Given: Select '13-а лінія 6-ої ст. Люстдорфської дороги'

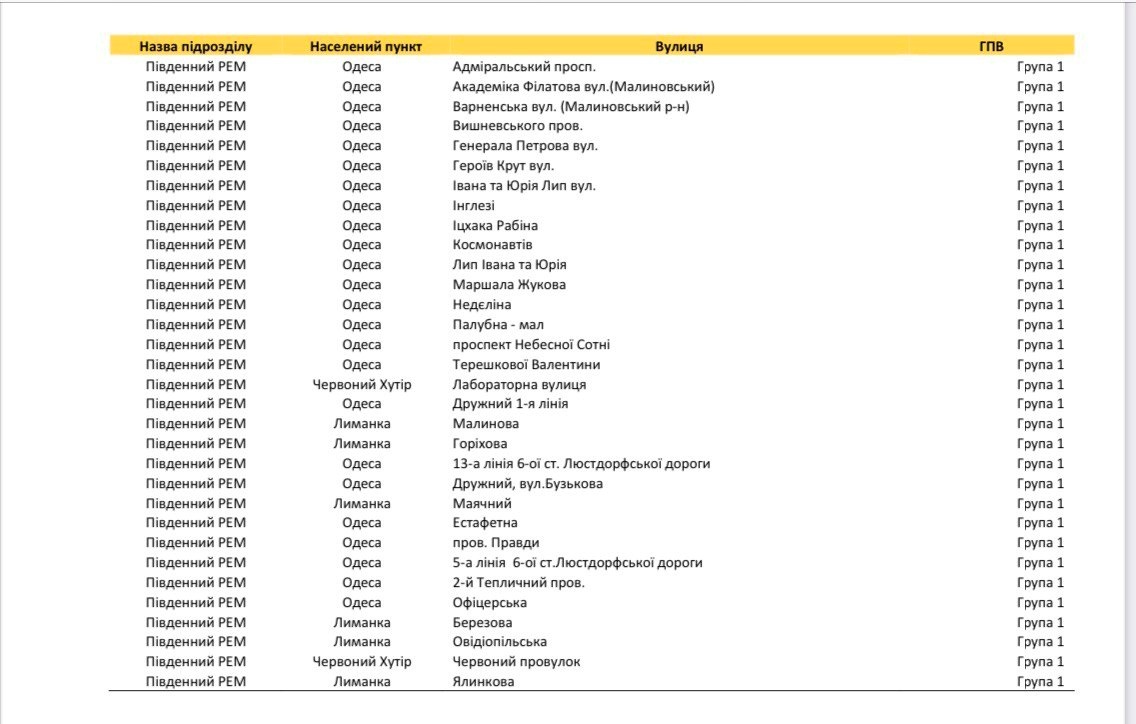Looking at the screenshot, I should tap(581, 464).
